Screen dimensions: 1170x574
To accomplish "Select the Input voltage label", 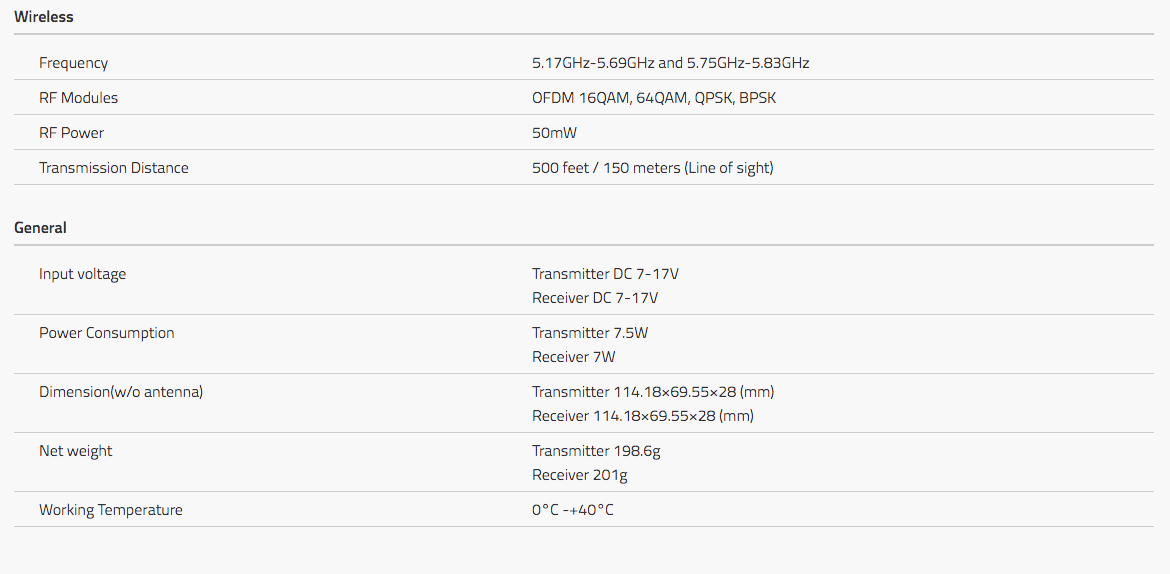I will [x=82, y=274].
